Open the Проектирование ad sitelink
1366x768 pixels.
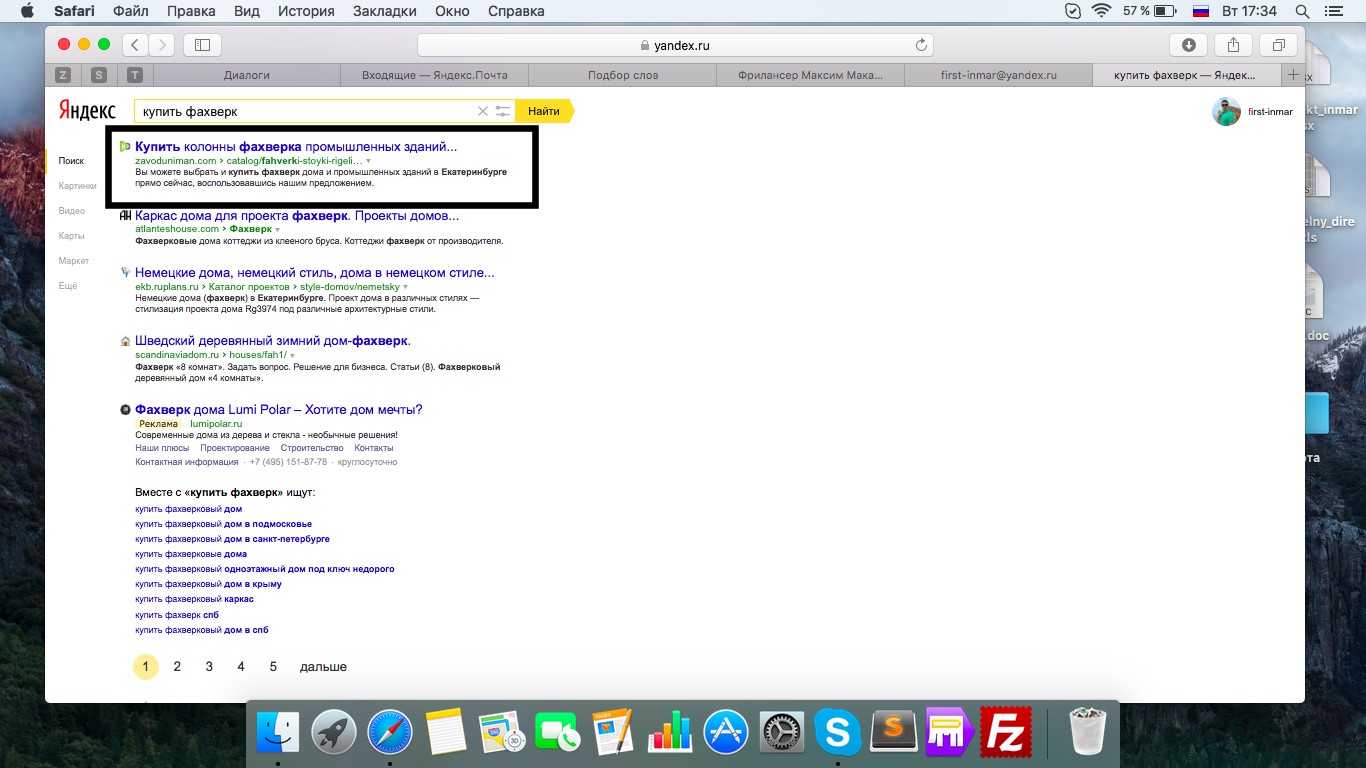point(235,448)
